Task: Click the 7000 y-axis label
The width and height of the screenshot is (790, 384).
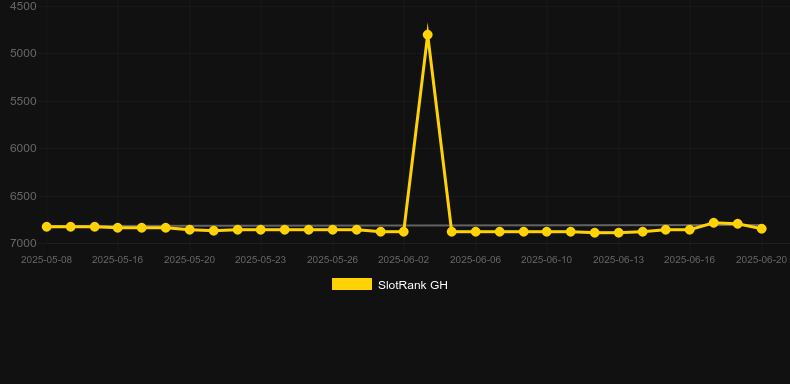Action: click(23, 243)
